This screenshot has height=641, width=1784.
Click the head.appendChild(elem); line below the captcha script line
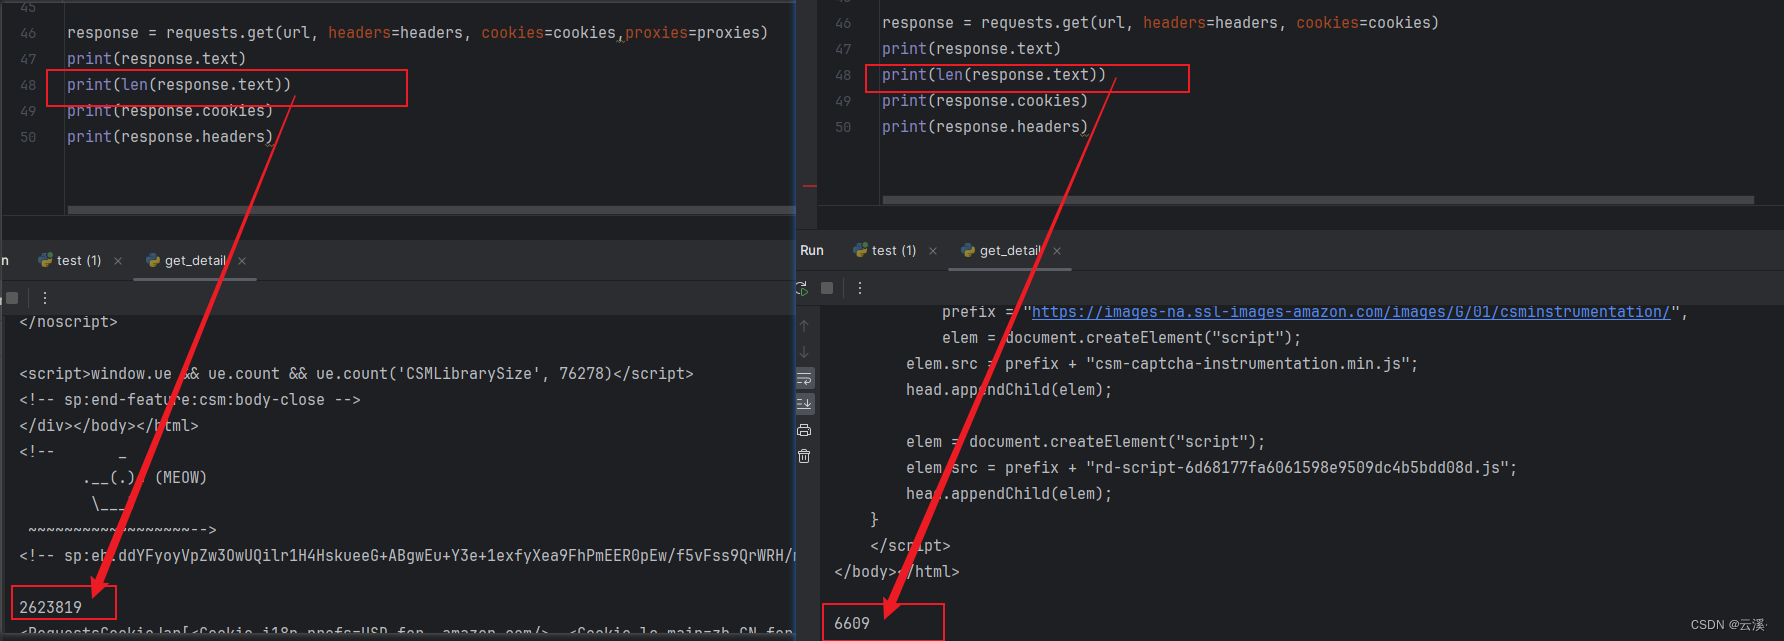(x=1009, y=390)
